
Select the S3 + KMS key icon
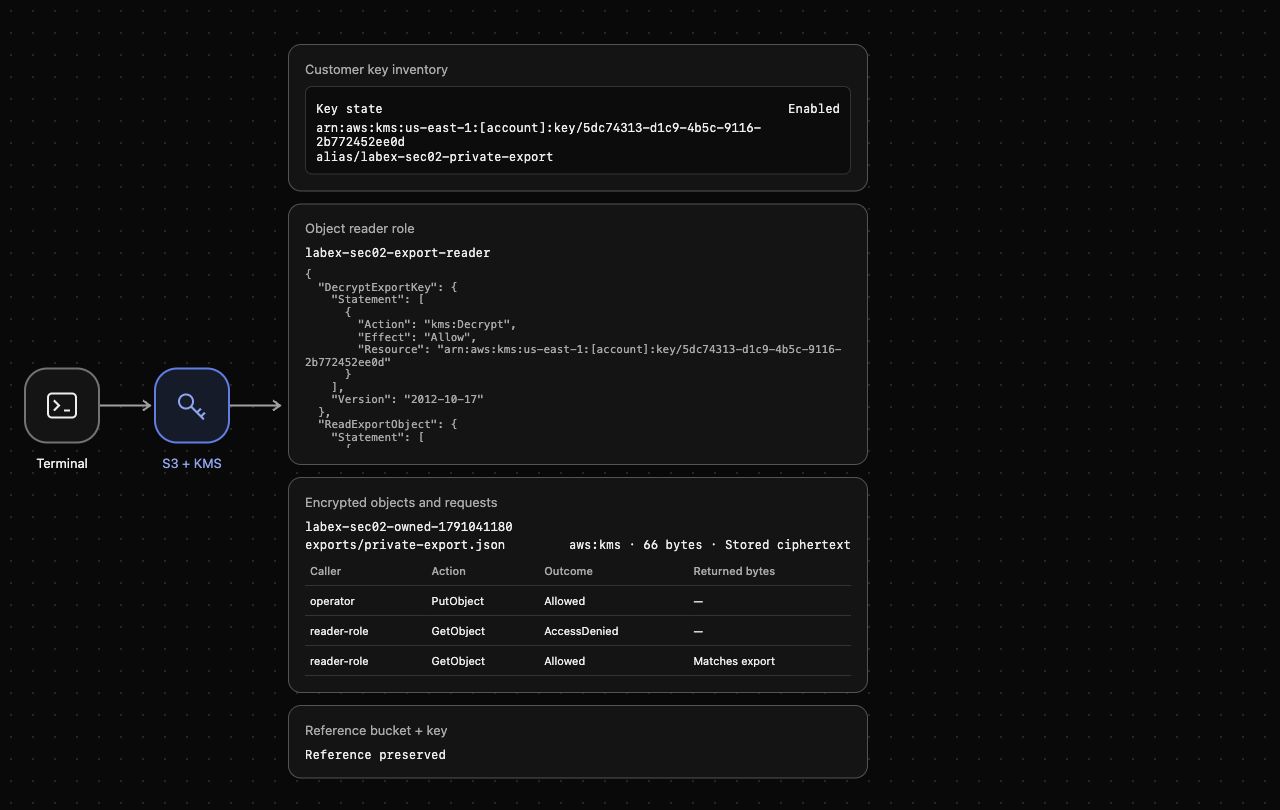(x=192, y=405)
